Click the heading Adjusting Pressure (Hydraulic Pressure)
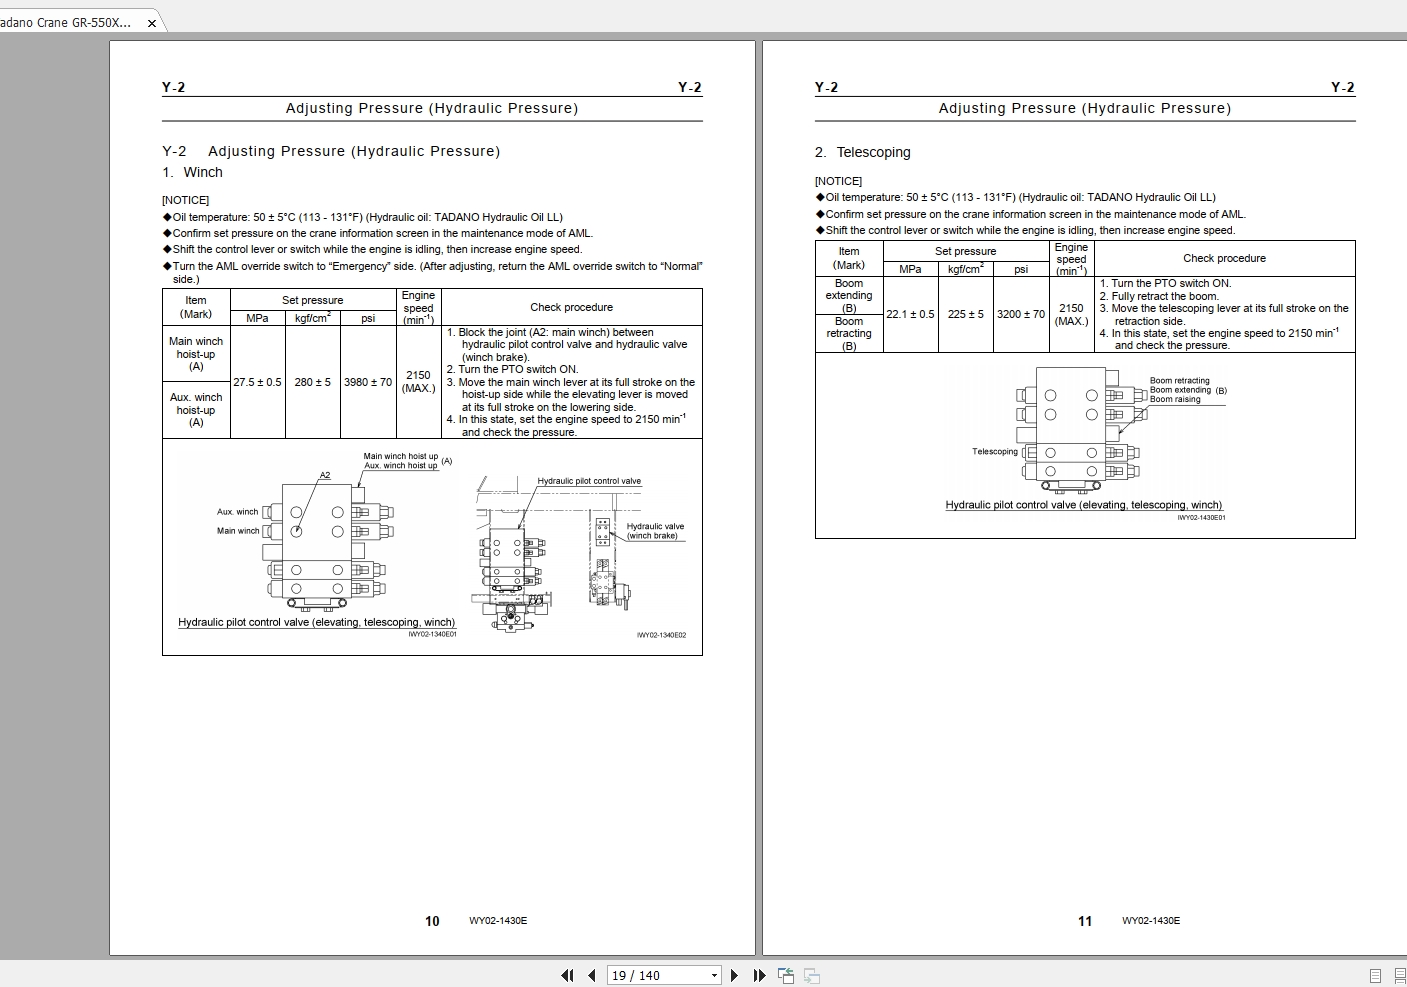The height and width of the screenshot is (987, 1407). click(432, 108)
